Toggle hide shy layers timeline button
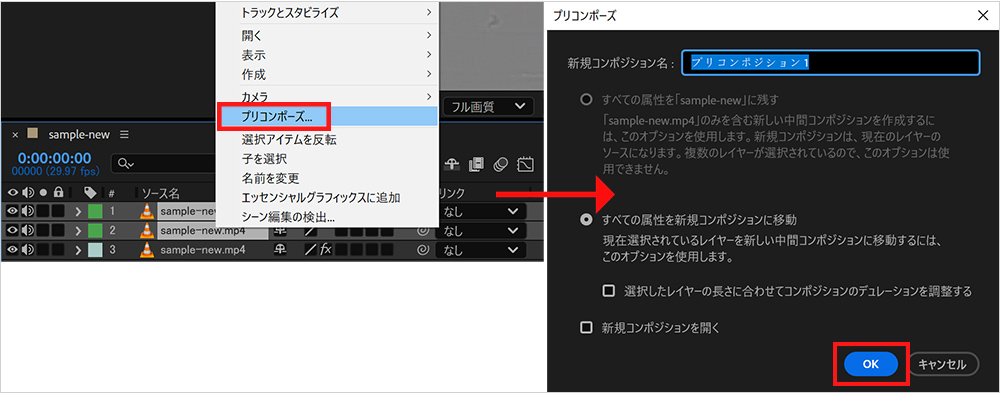1000x416 pixels. click(452, 164)
